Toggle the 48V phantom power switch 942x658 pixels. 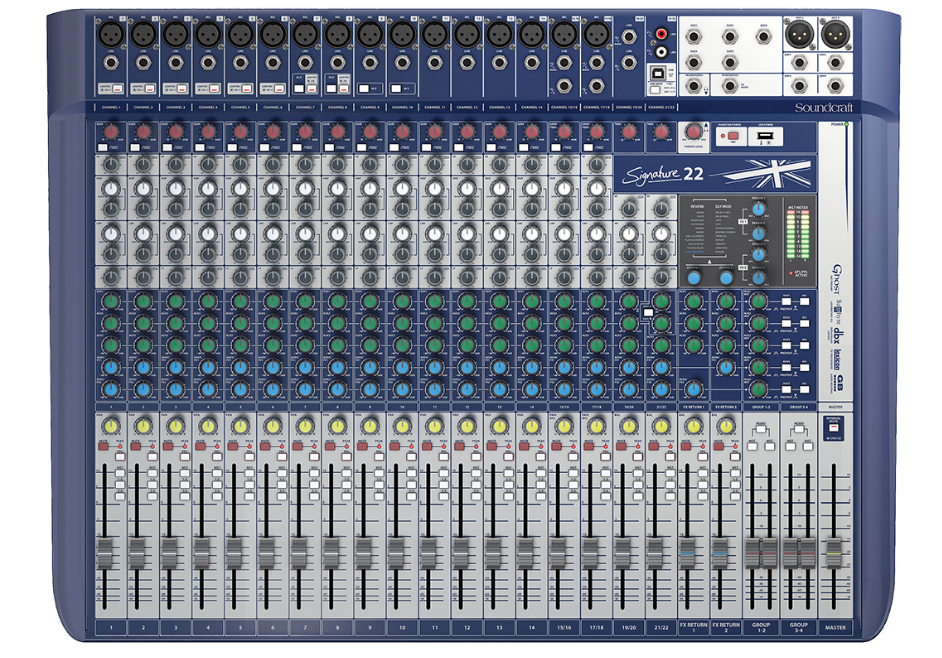[731, 135]
